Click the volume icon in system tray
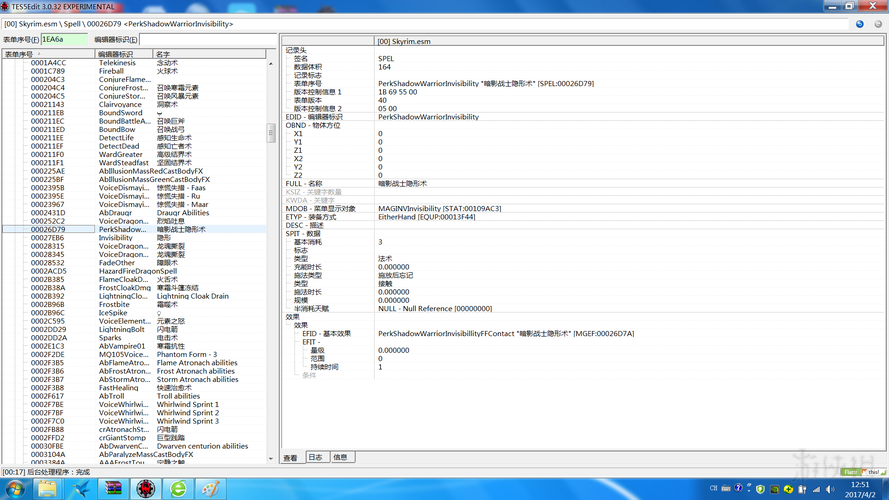Screen dimensions: 889x500 829,489
